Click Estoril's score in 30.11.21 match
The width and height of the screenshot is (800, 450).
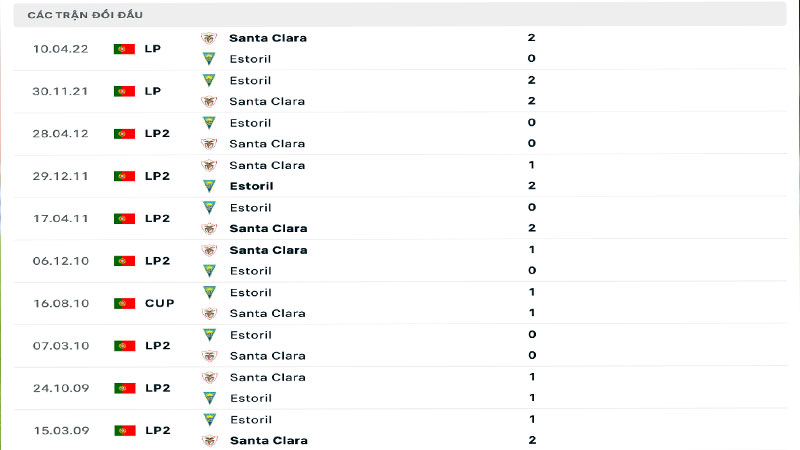(531, 80)
